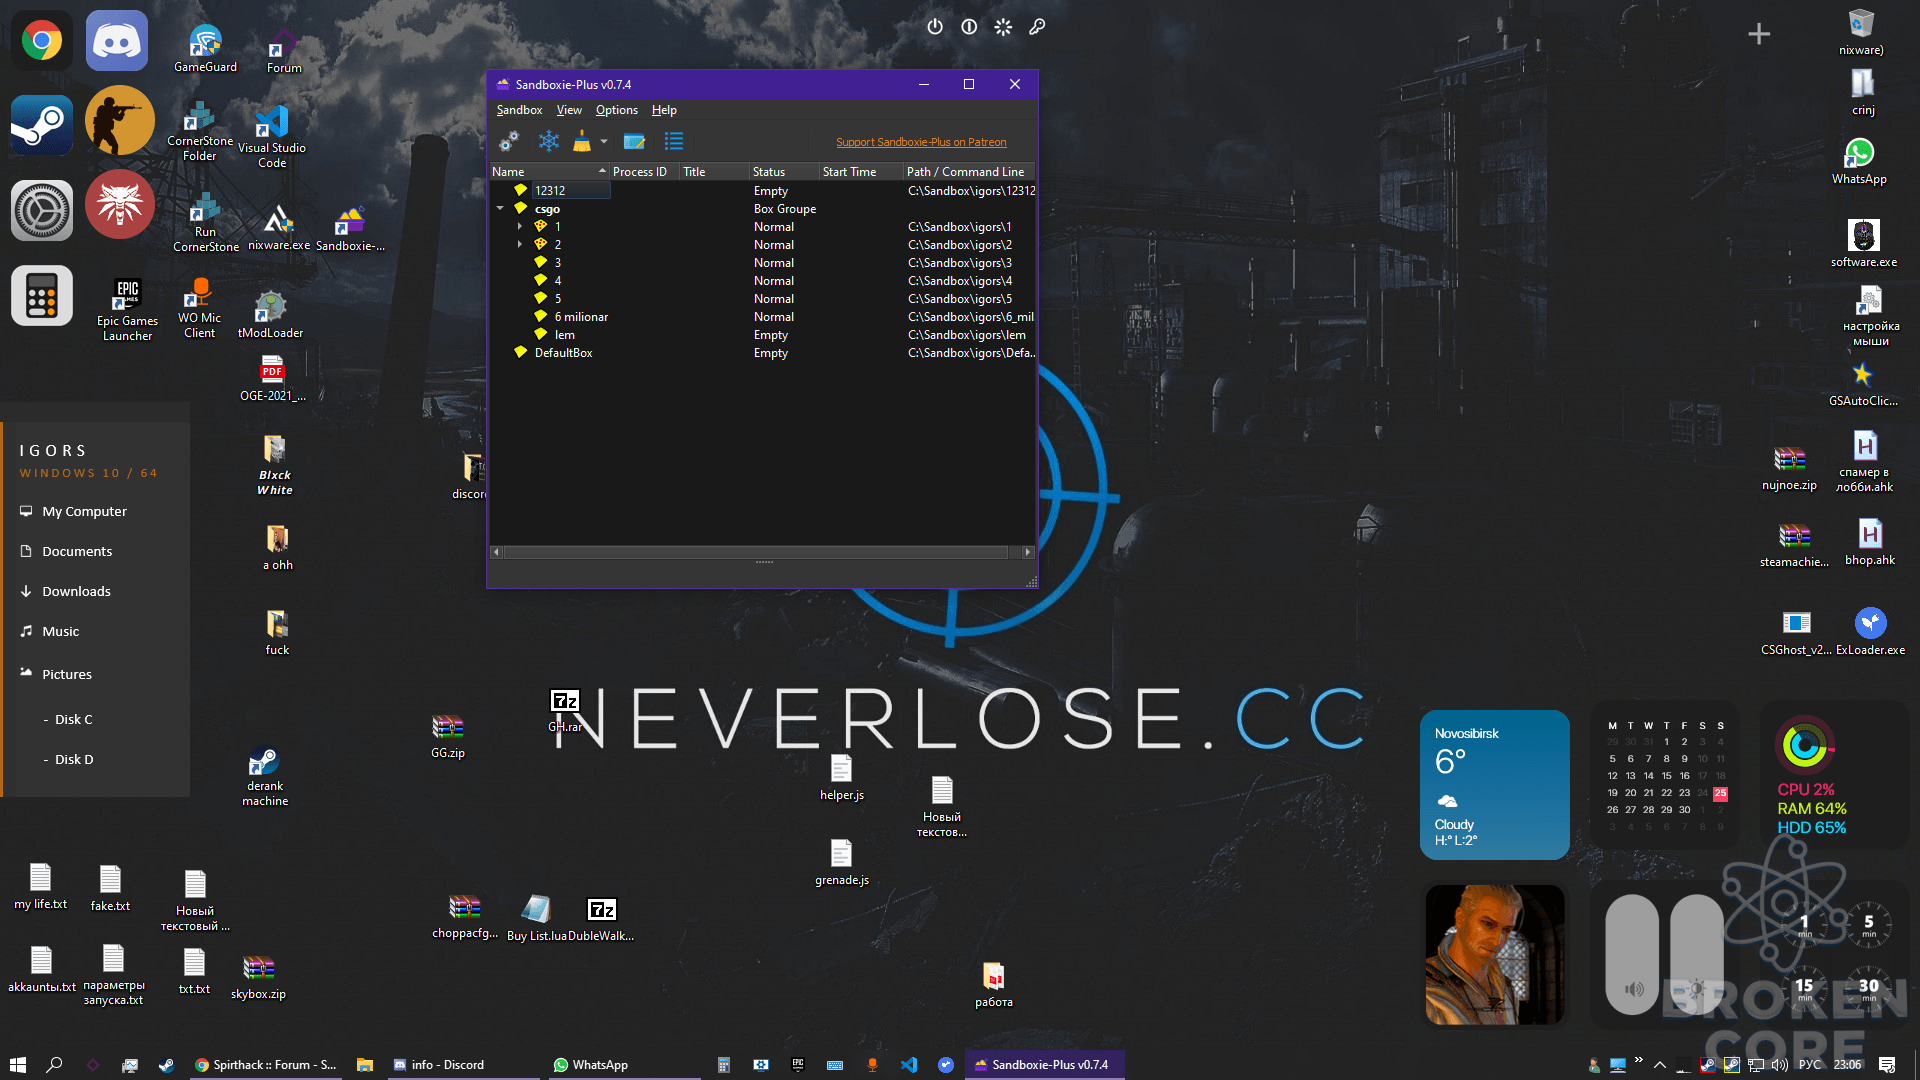
Task: Select sandbox 3 in csgo group
Action: tap(762, 263)
